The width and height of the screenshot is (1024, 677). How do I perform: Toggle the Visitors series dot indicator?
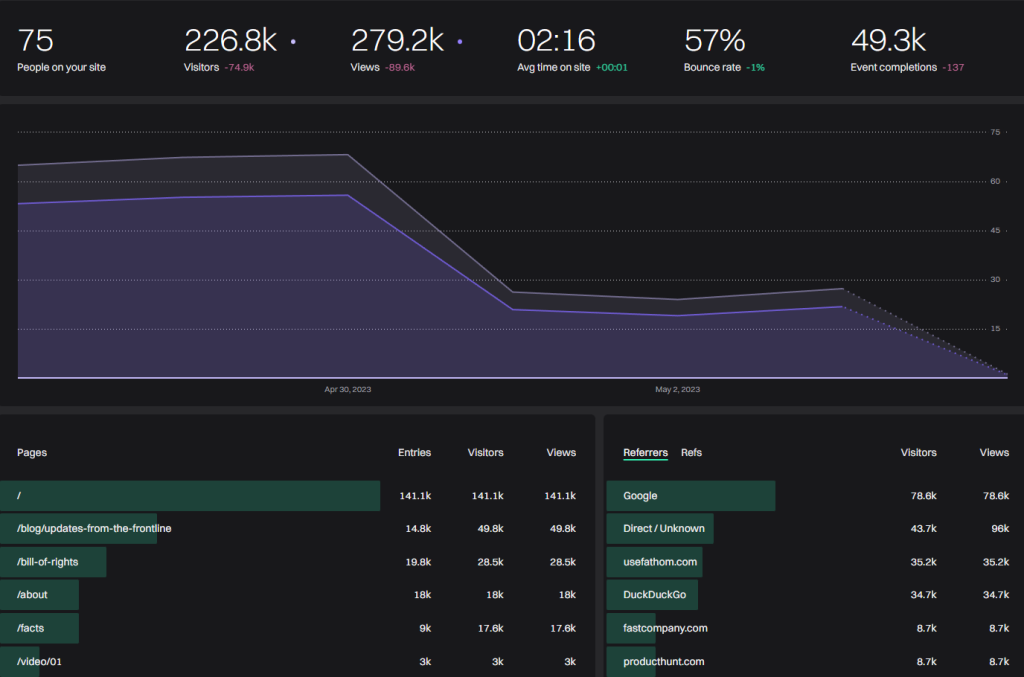click(x=293, y=43)
